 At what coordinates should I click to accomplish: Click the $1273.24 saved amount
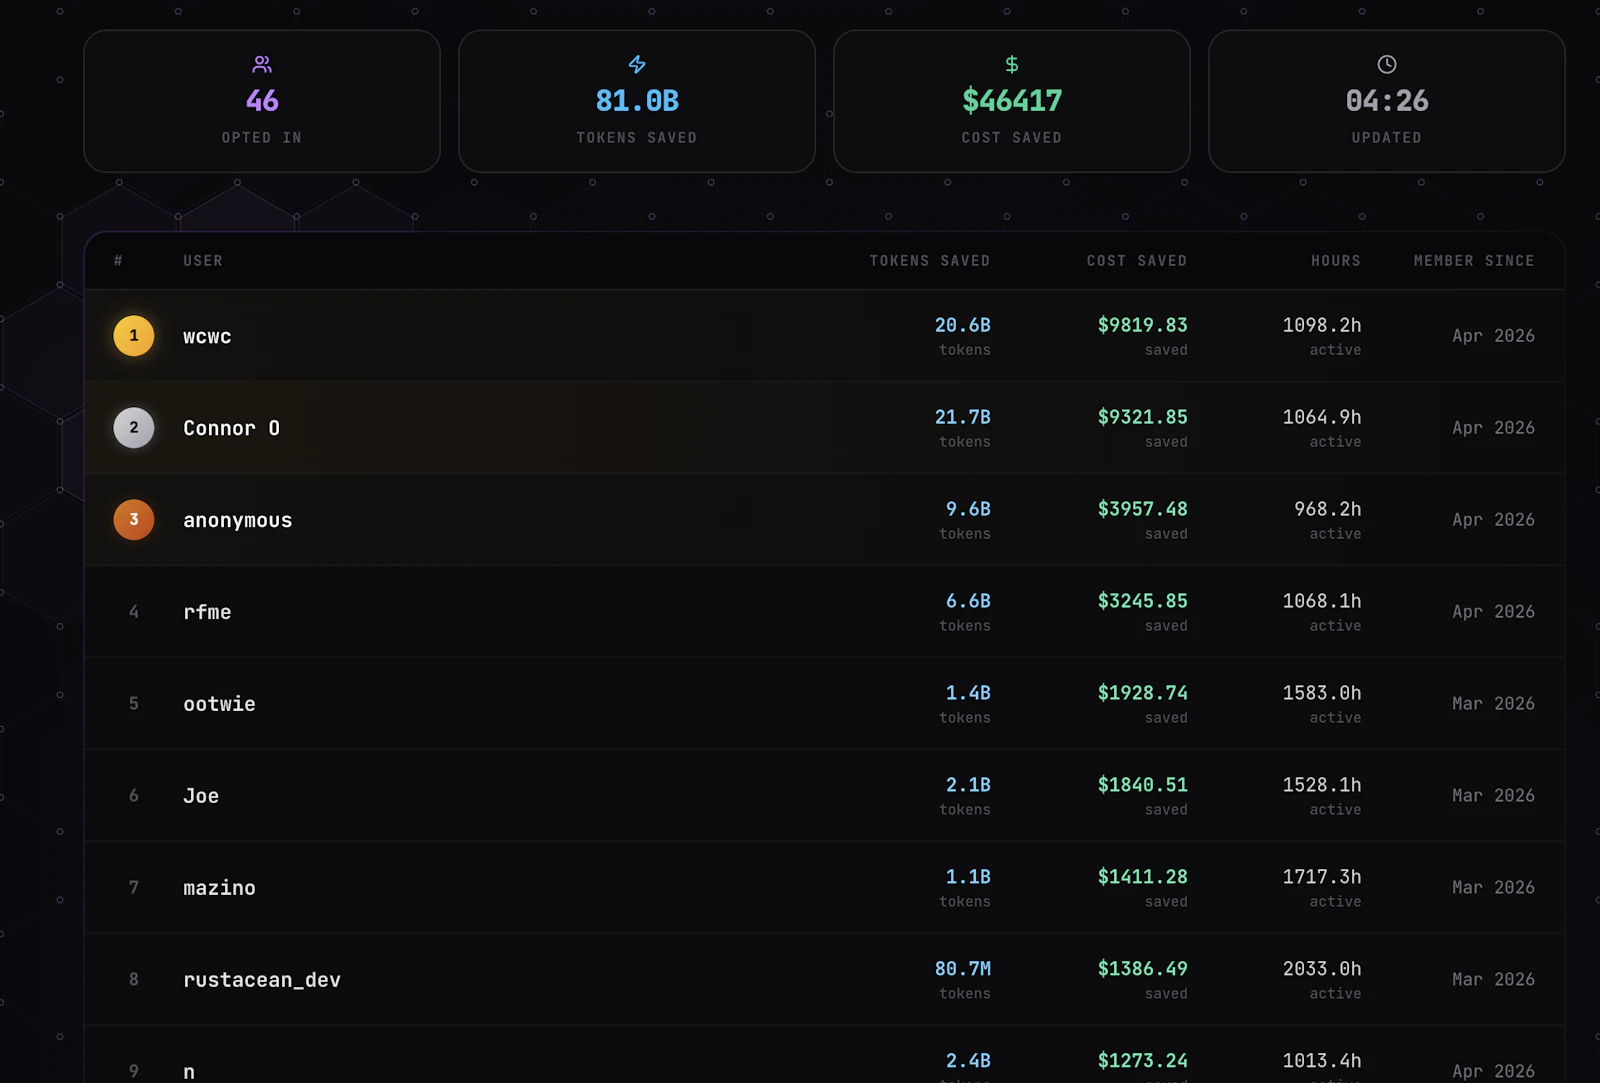tap(1143, 1061)
